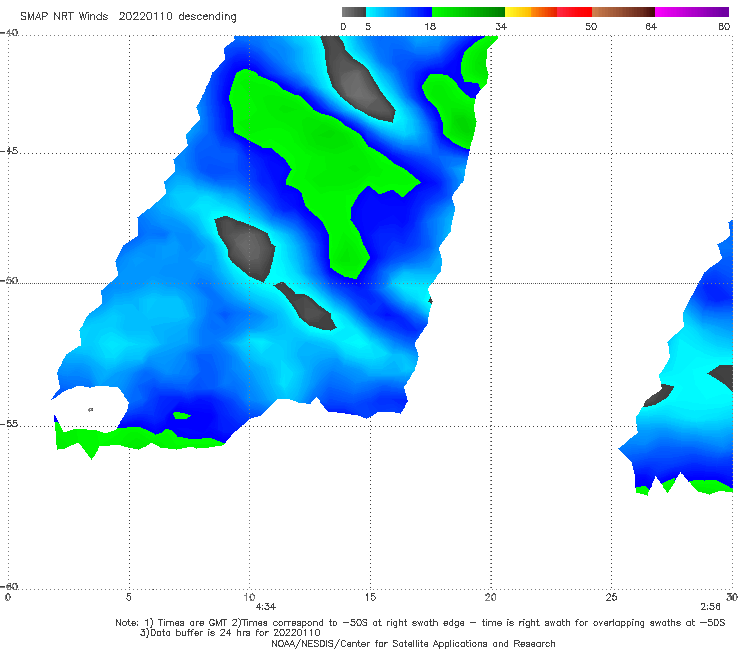Click the "SMAP NRT Winds" title text
Screen dimensions: 740x650
point(64,16)
